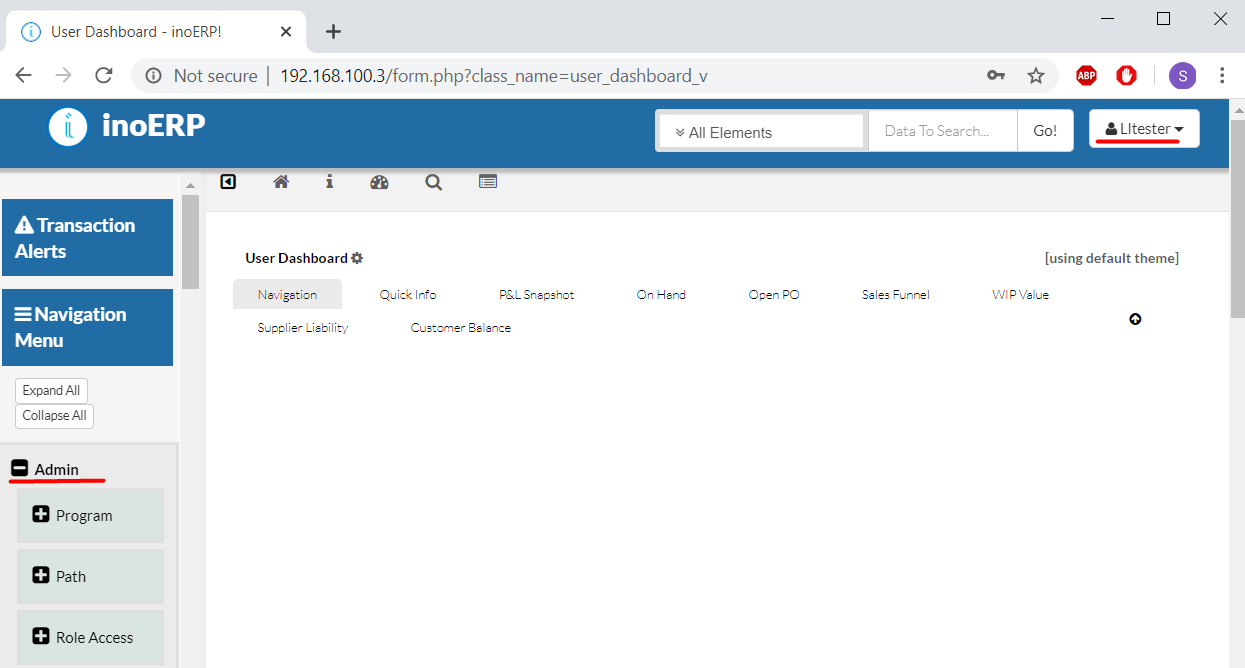Collapse the Admin tree node
The width and height of the screenshot is (1245, 668).
20,468
